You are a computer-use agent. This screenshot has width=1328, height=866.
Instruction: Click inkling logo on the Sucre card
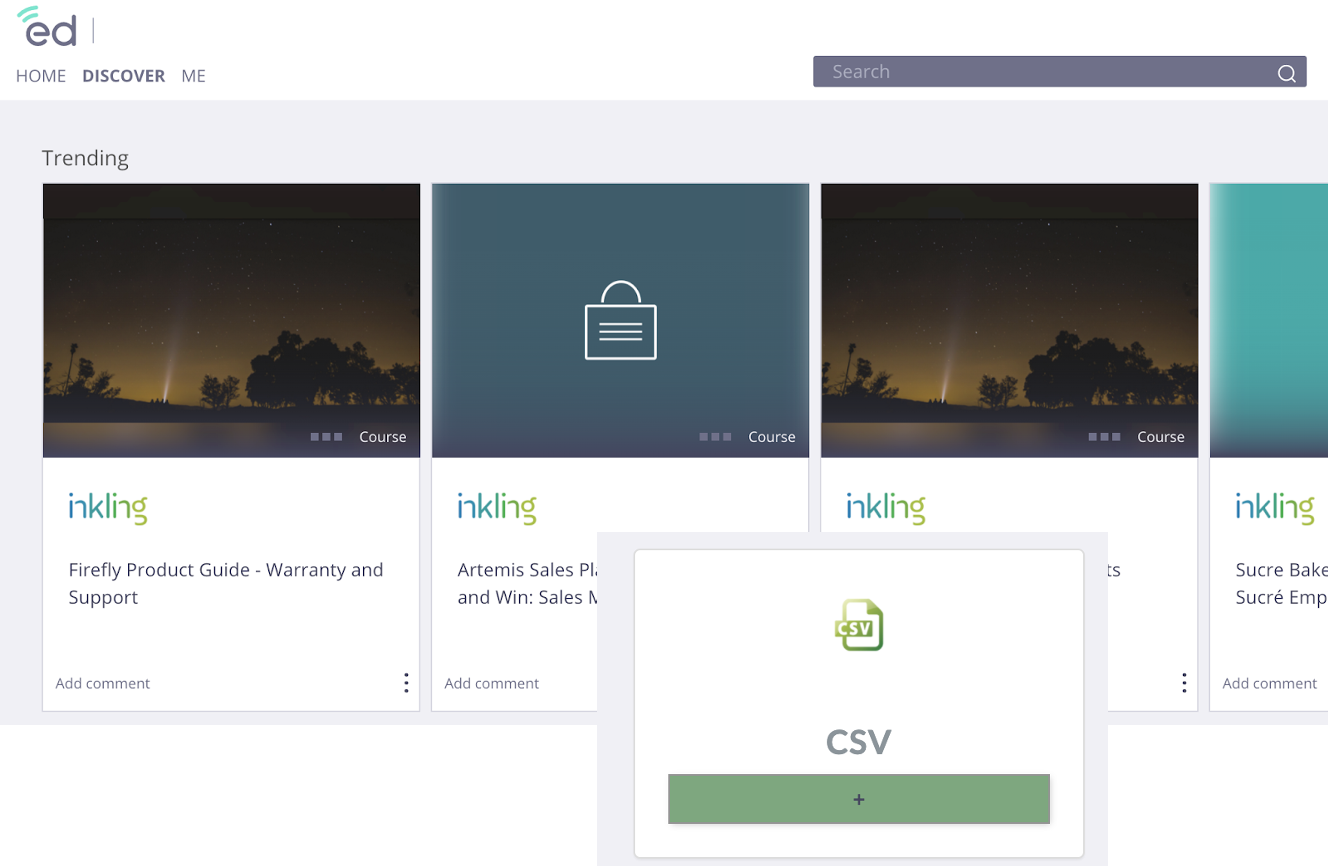pos(1275,508)
